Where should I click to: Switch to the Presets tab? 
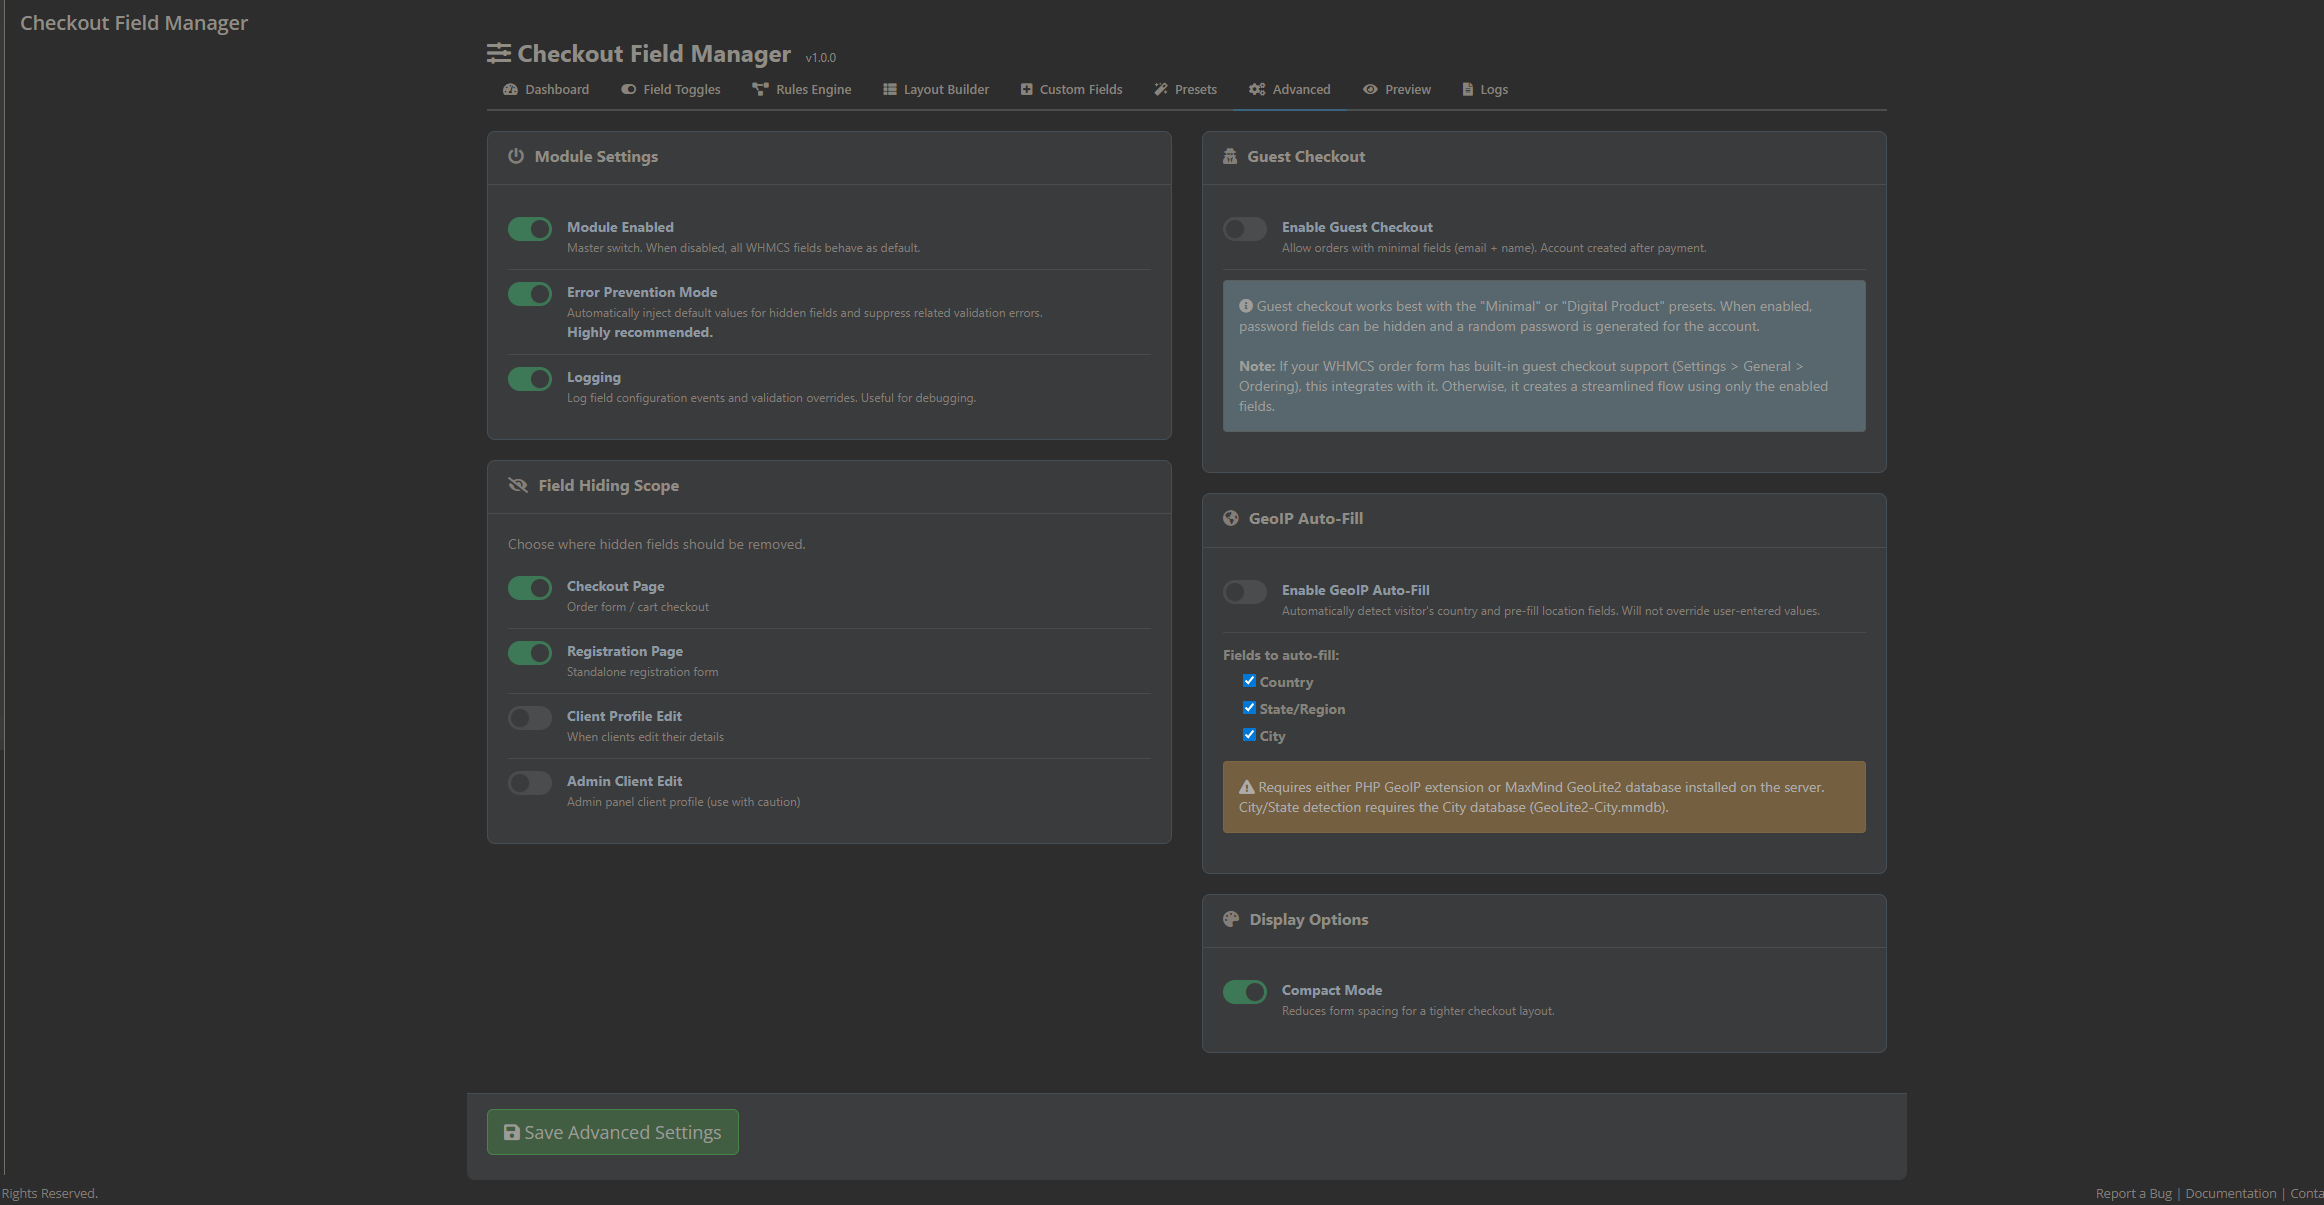[1195, 90]
